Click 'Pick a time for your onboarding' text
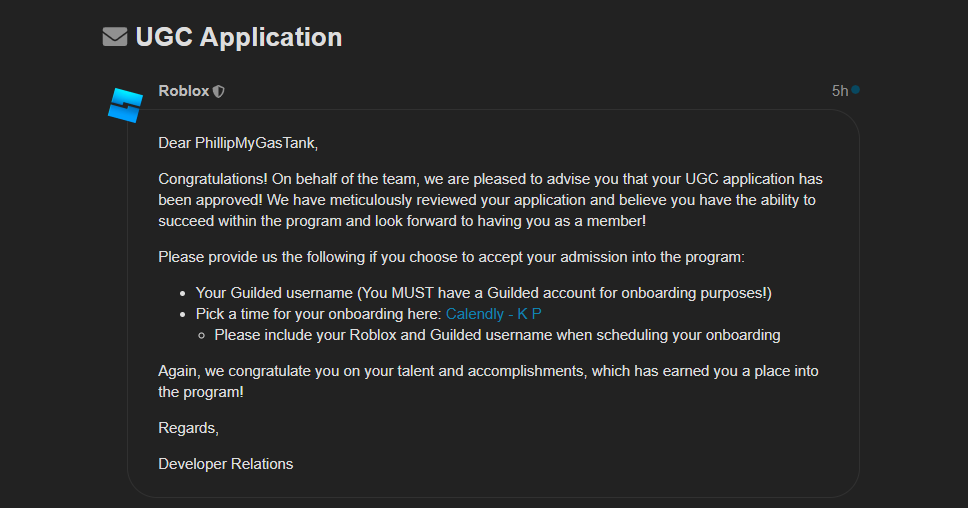 [x=318, y=314]
